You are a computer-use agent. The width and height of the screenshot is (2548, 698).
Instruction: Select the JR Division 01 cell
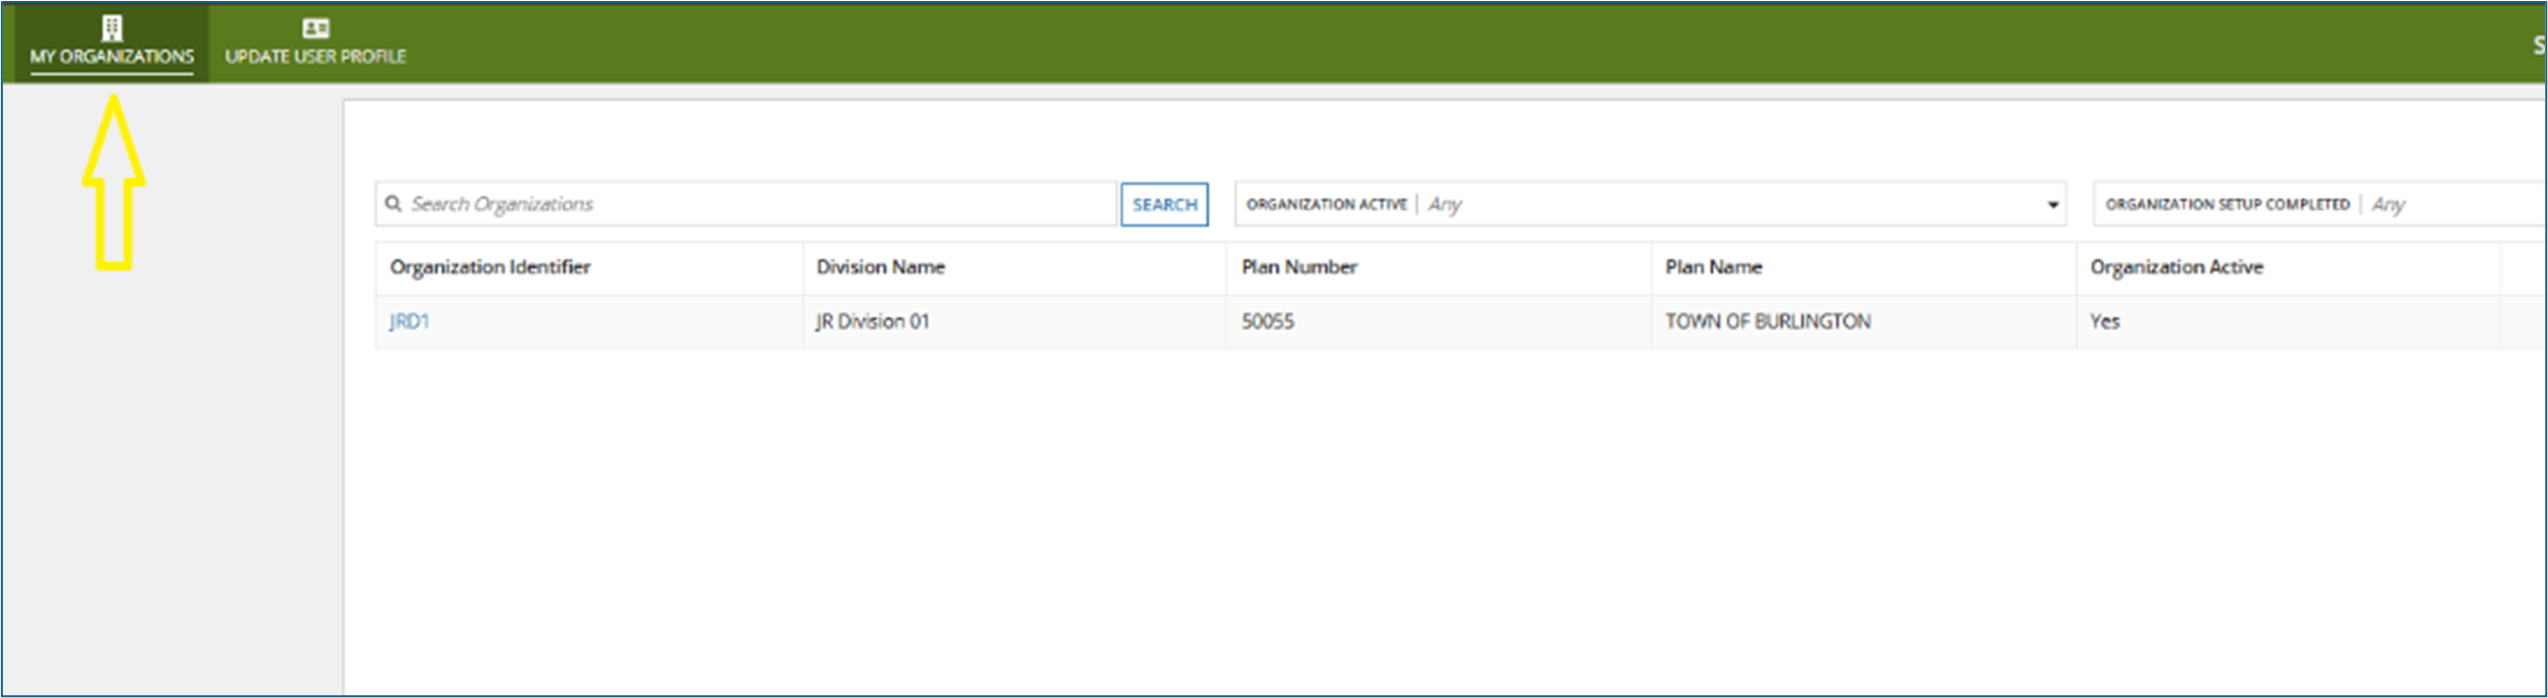click(872, 322)
